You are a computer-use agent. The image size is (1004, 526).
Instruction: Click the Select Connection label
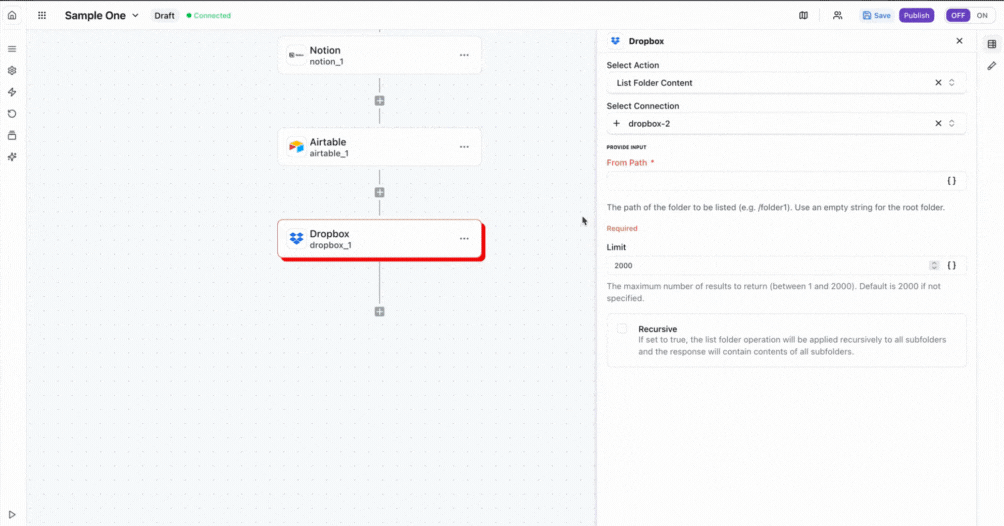[x=643, y=106]
